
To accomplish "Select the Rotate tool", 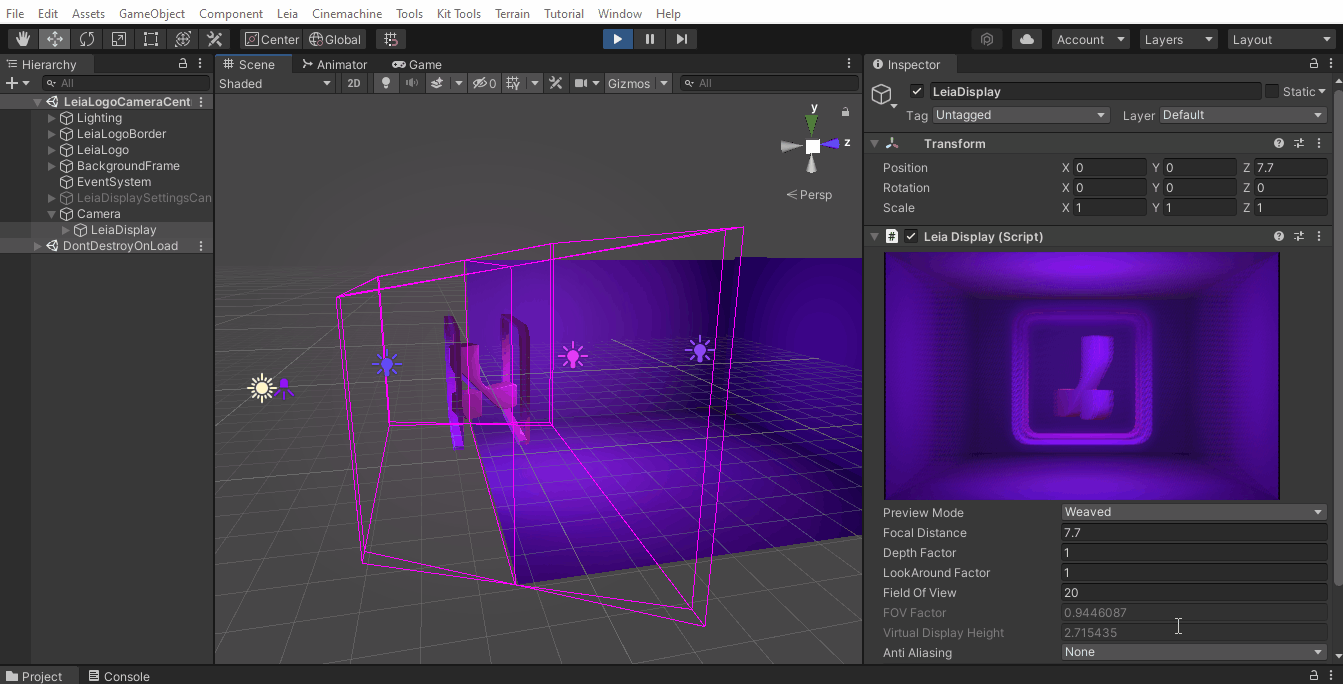I will (87, 39).
